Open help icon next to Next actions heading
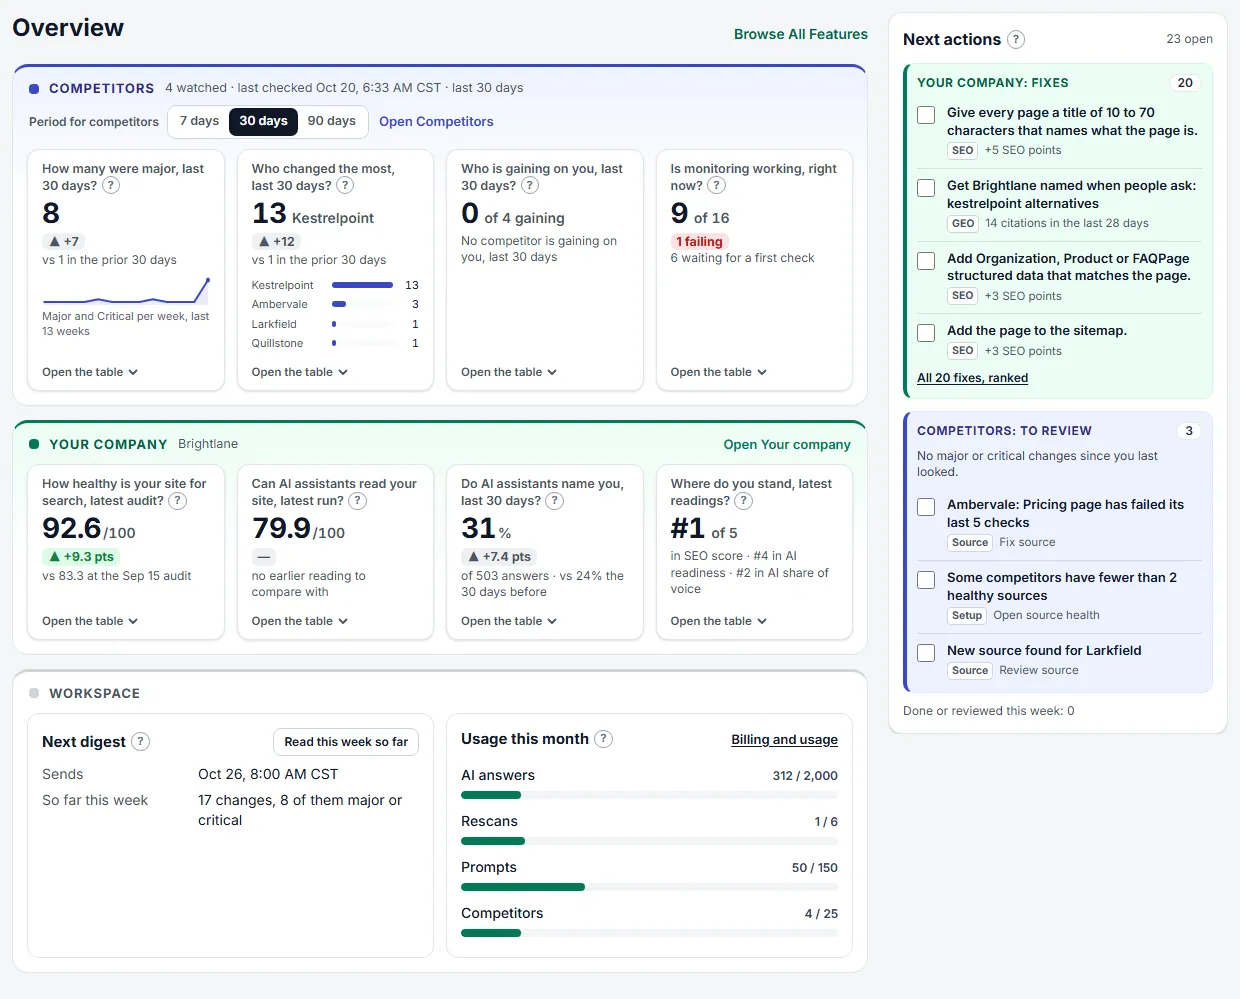This screenshot has width=1240, height=999. (1016, 39)
